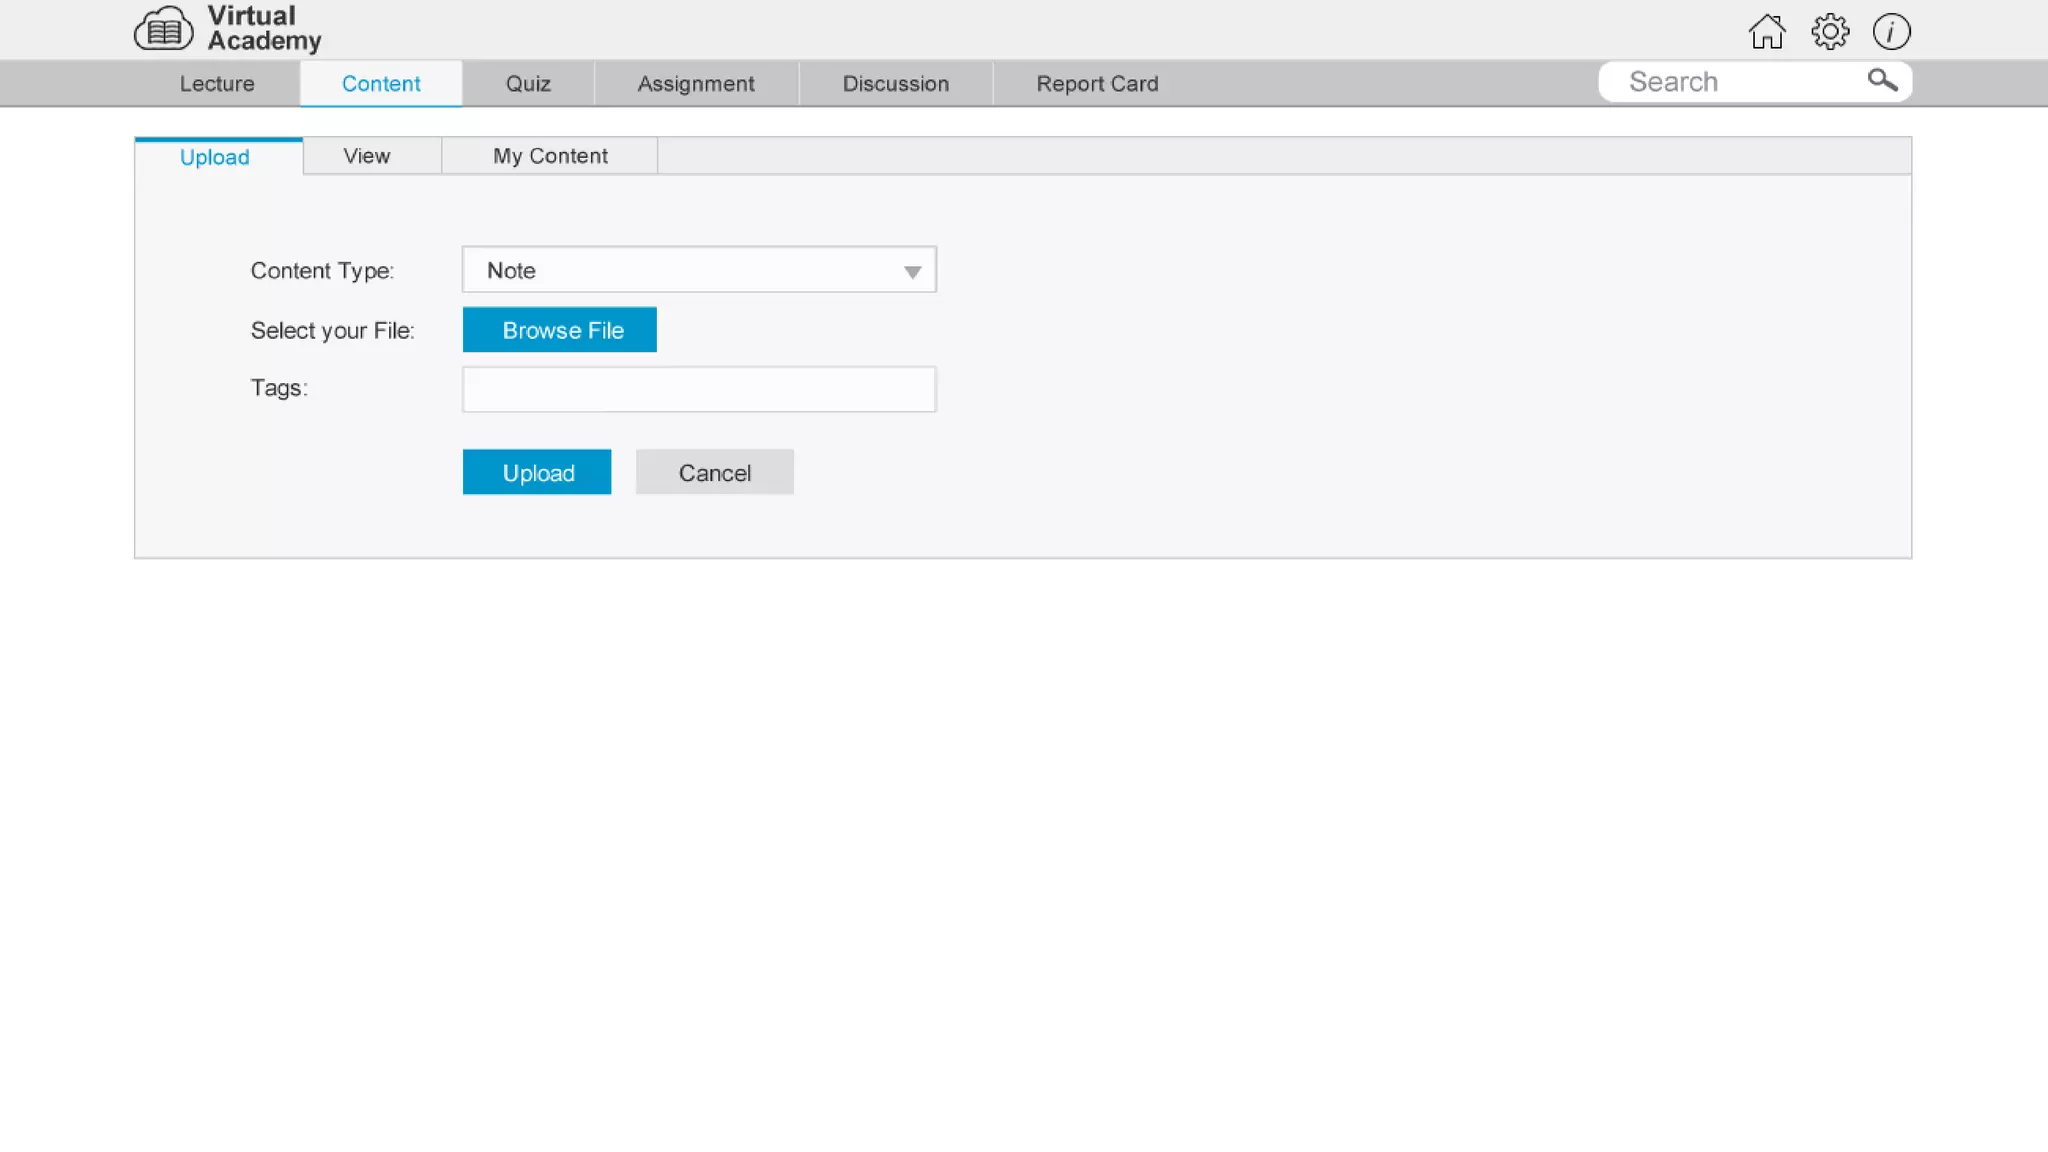Go to the Assignment tab
The width and height of the screenshot is (2048, 1152).
point(696,84)
